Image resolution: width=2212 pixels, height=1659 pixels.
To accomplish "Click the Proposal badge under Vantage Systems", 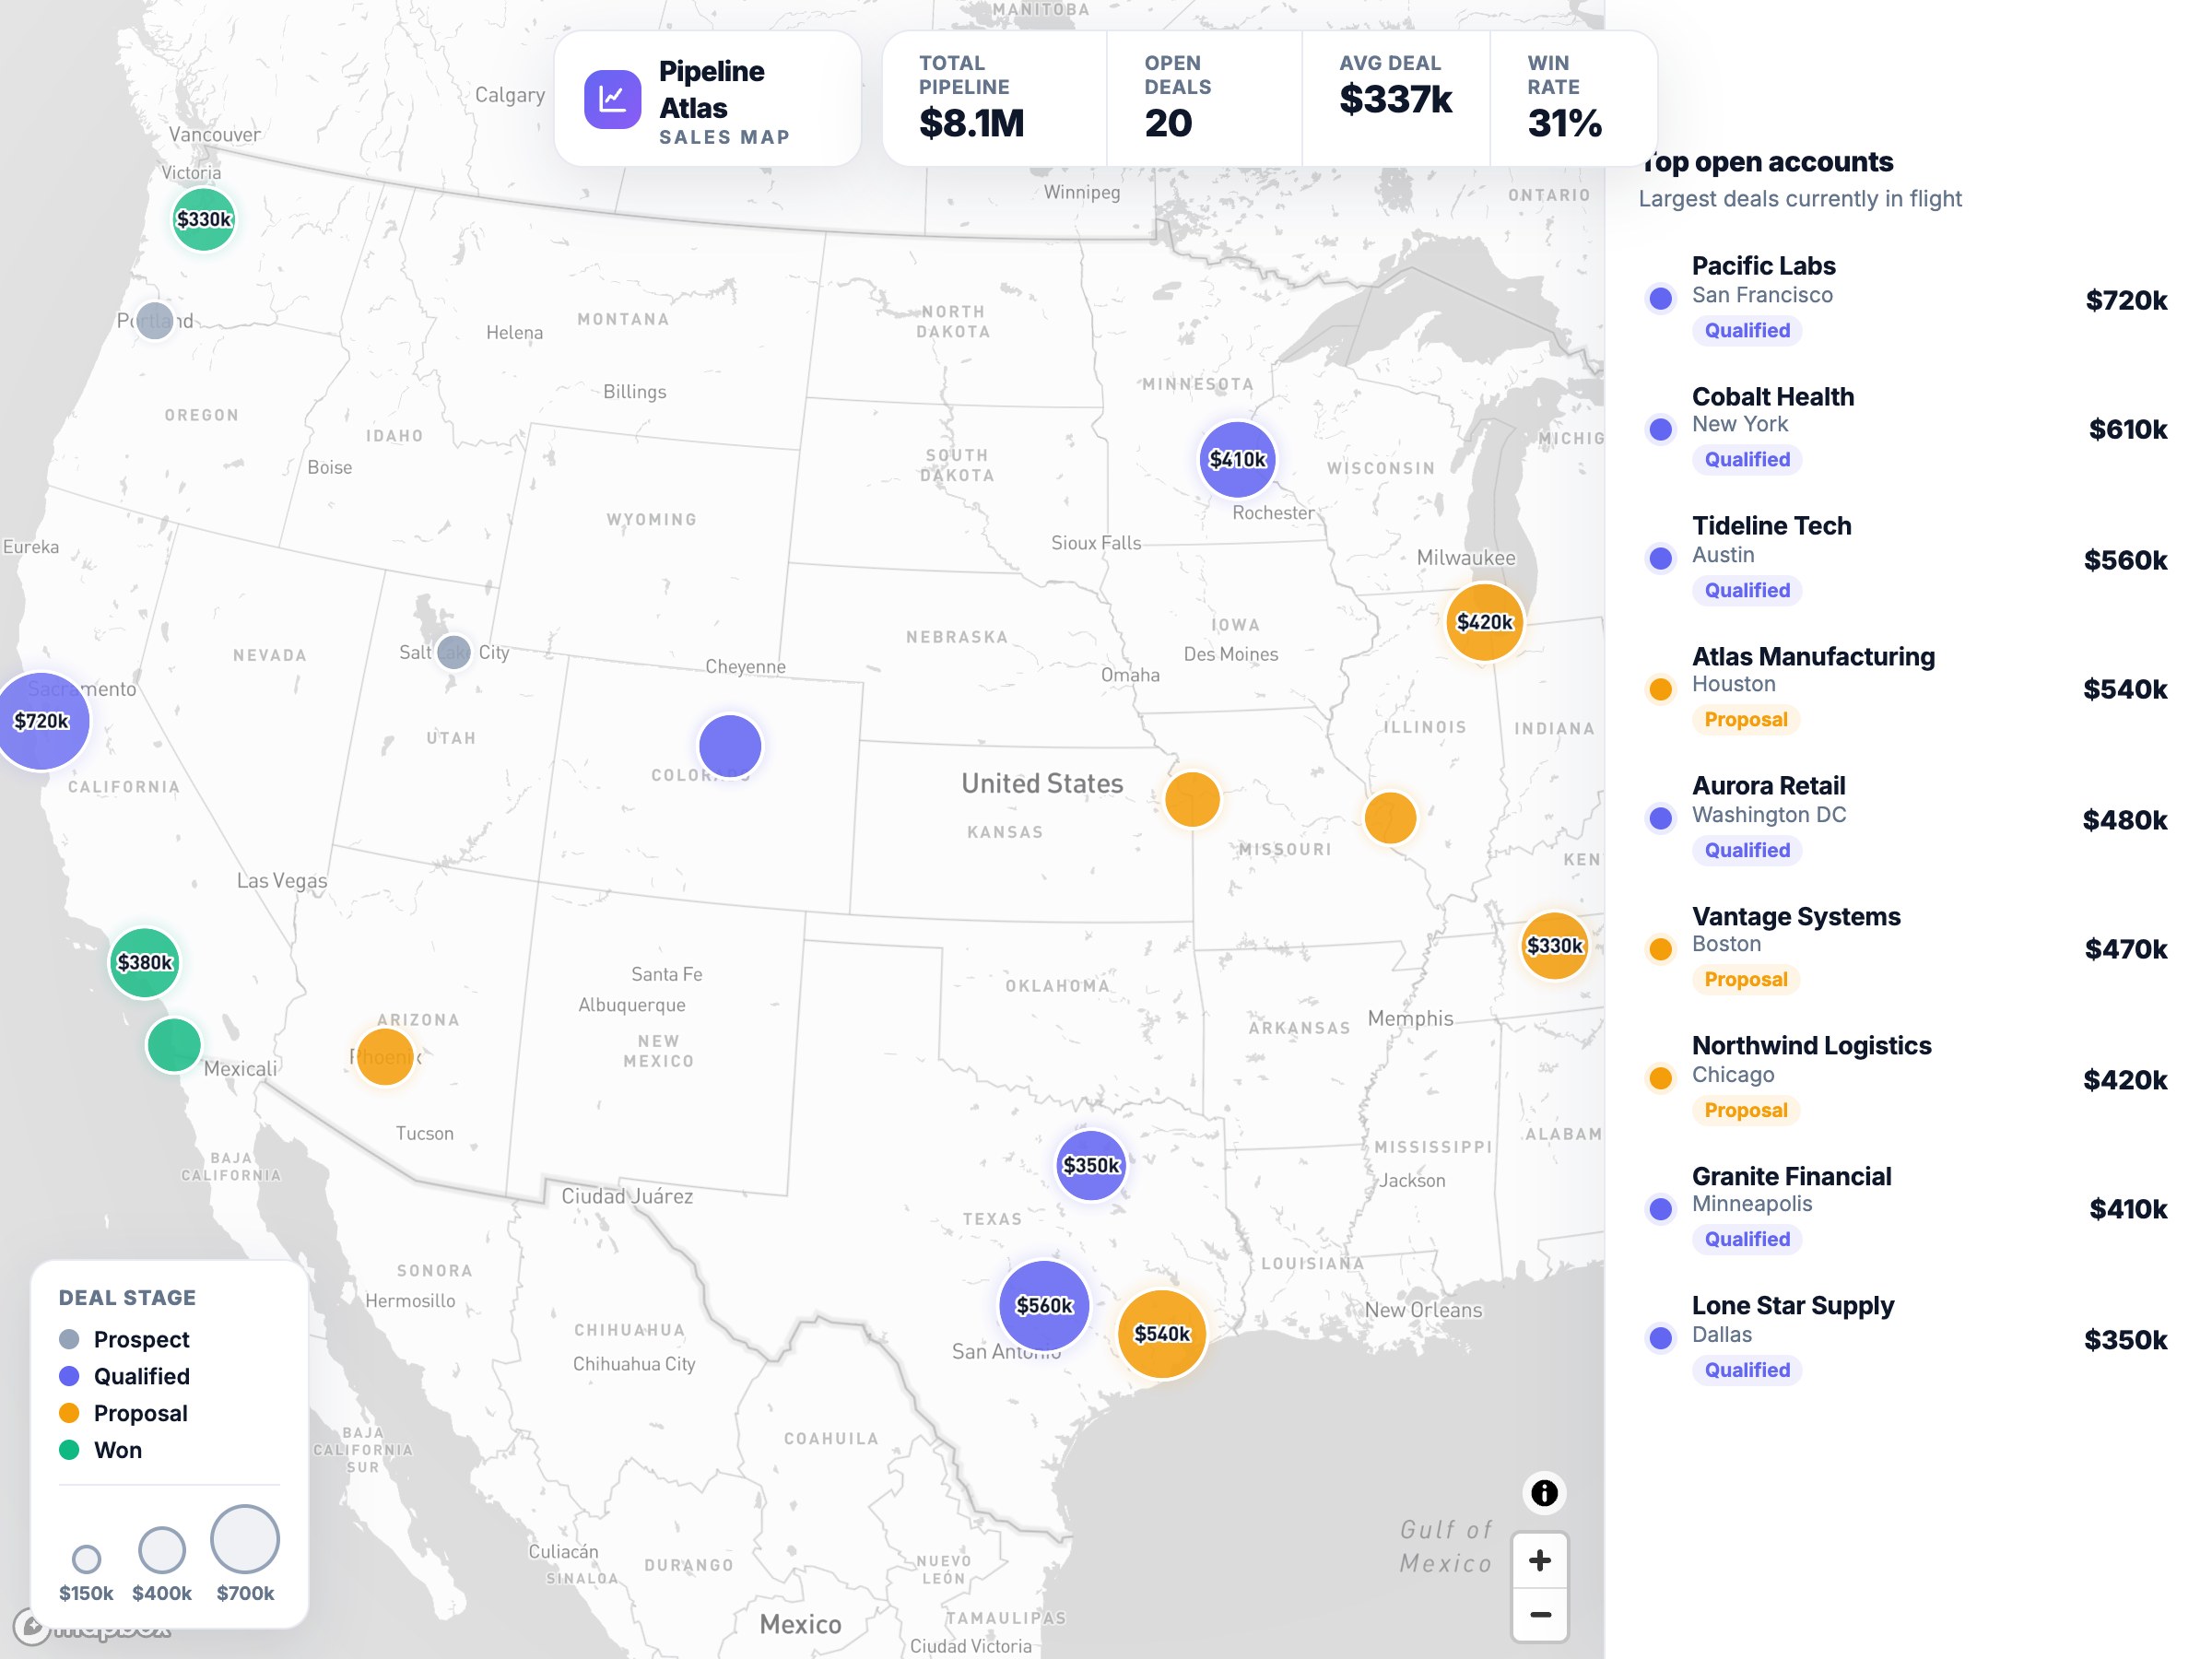I will tap(1745, 979).
